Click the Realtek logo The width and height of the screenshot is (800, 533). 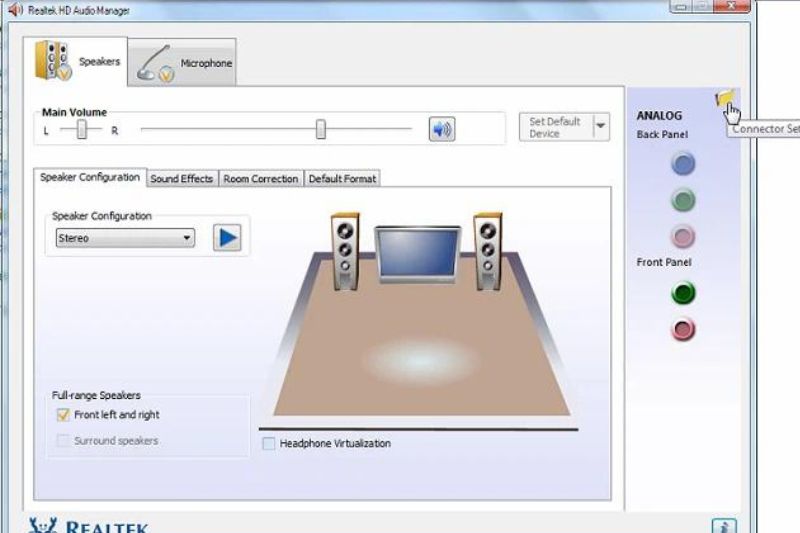pyautogui.click(x=88, y=525)
